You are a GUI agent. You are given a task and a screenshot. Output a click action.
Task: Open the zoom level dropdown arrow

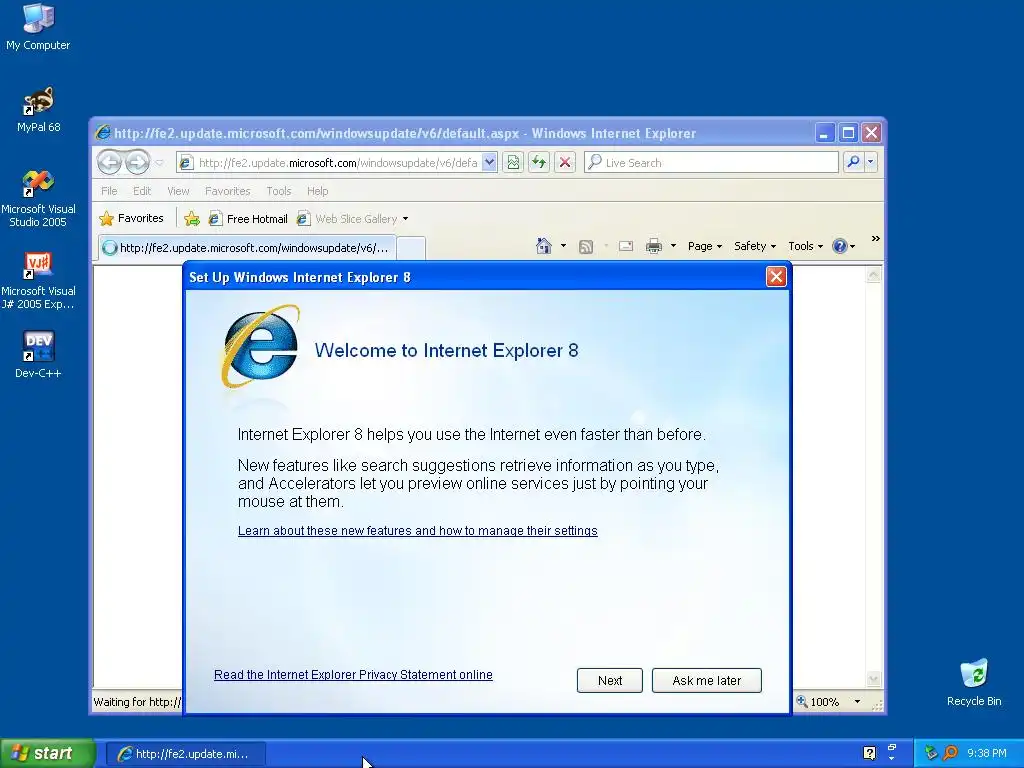point(857,702)
